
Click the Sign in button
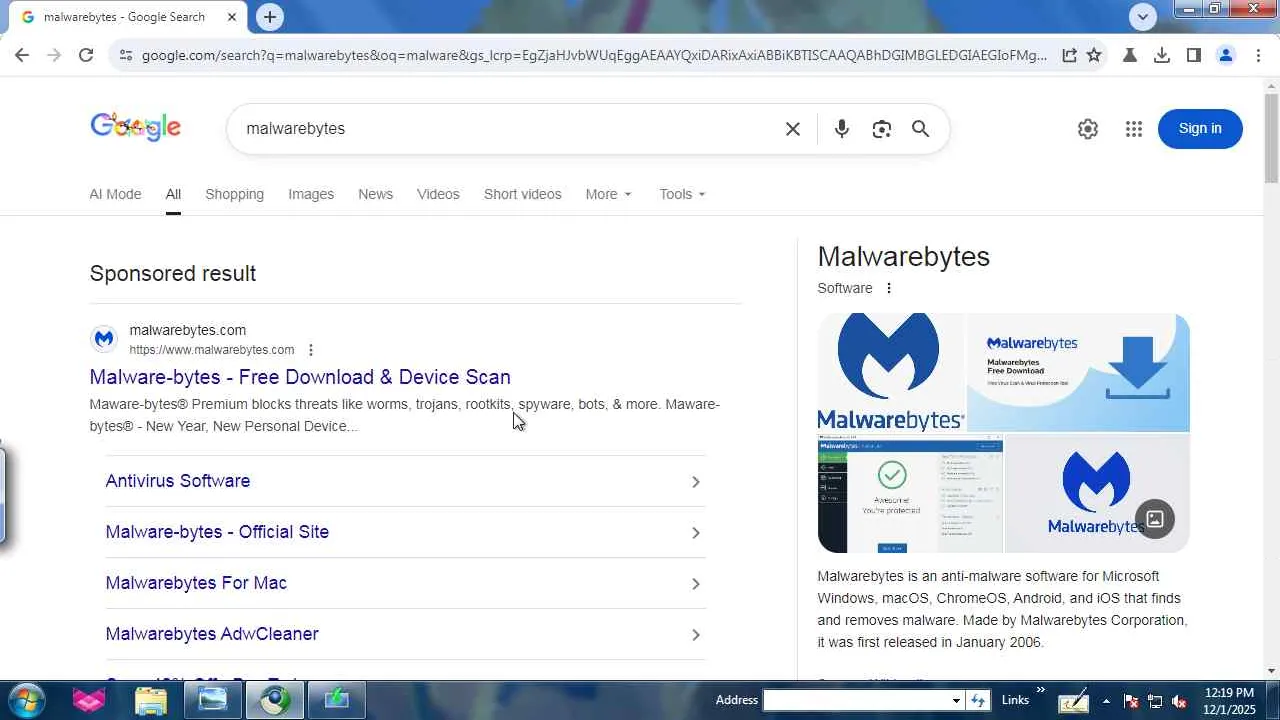tap(1200, 129)
